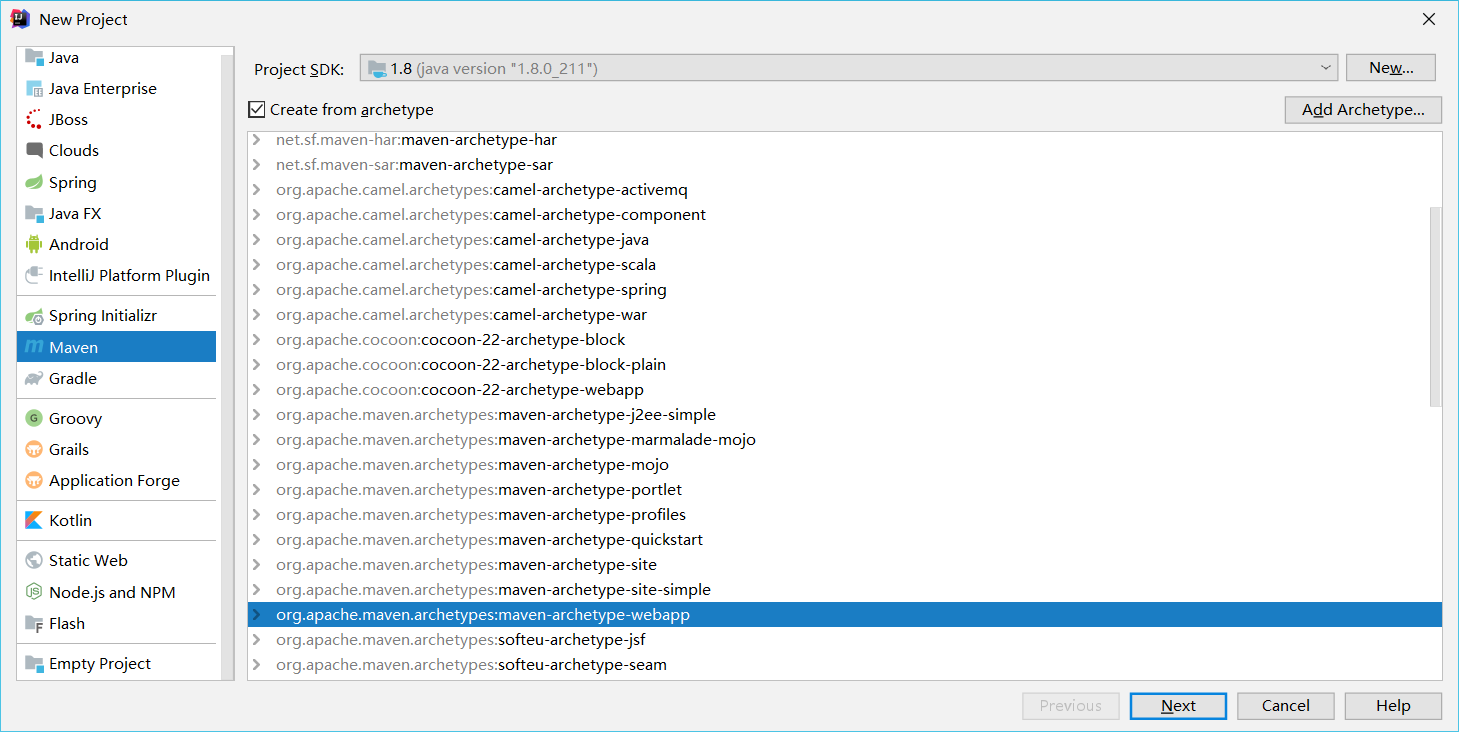Click the Java project type icon
The image size is (1459, 732).
35,58
